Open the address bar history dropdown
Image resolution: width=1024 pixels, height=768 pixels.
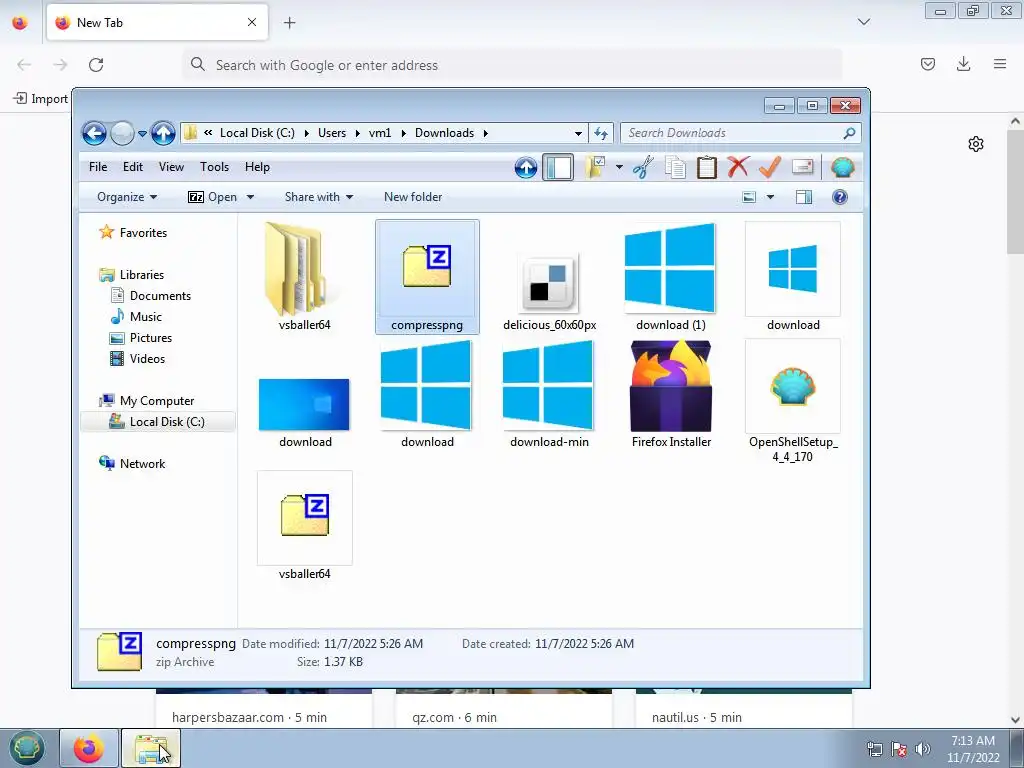click(578, 133)
